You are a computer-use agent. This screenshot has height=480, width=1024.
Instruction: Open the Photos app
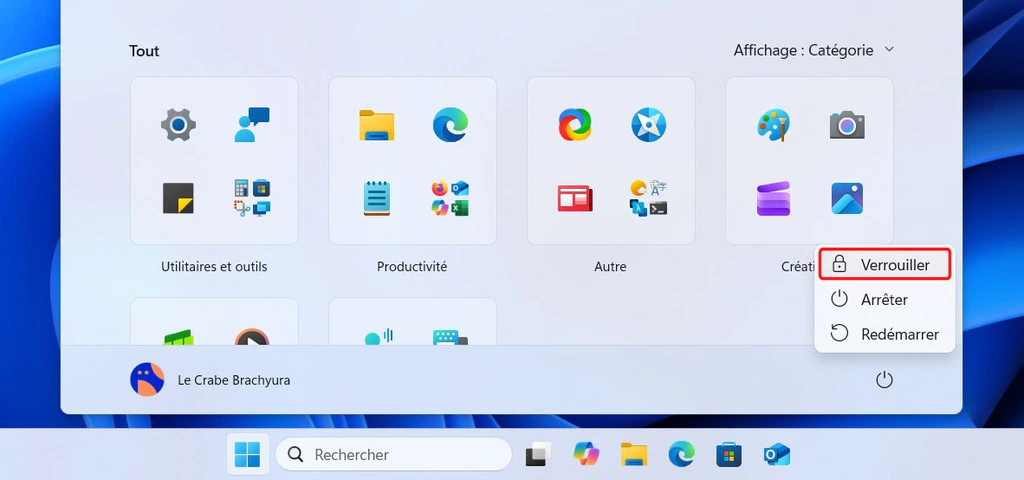tap(847, 198)
